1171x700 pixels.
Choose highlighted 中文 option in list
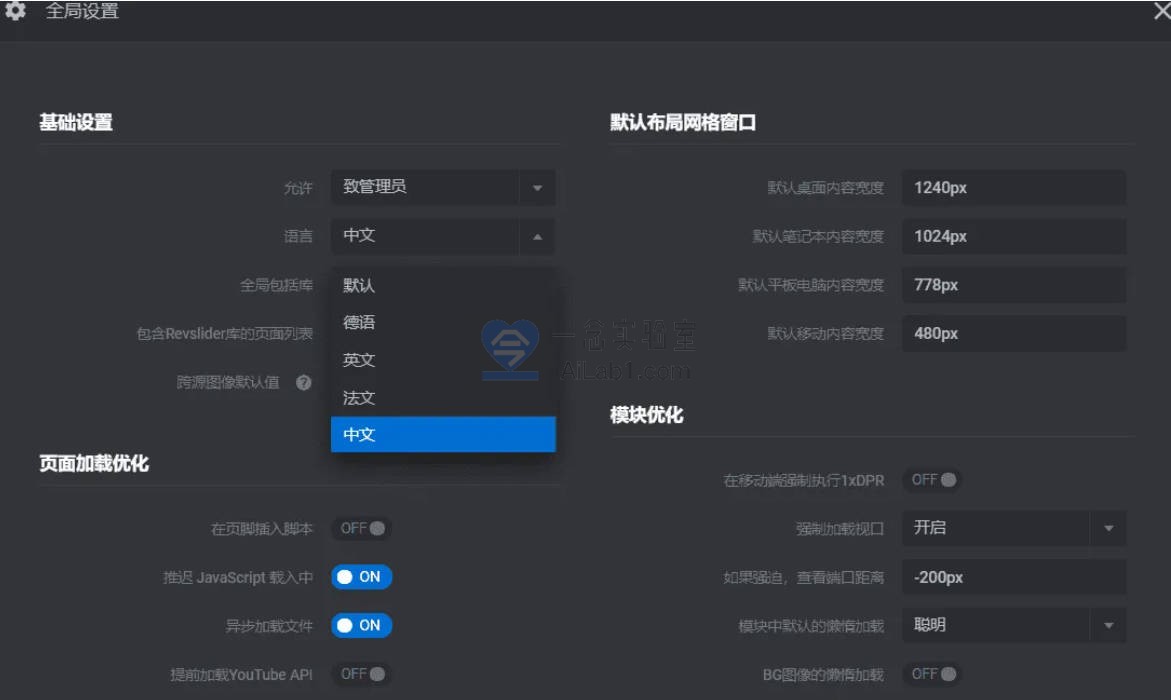443,434
